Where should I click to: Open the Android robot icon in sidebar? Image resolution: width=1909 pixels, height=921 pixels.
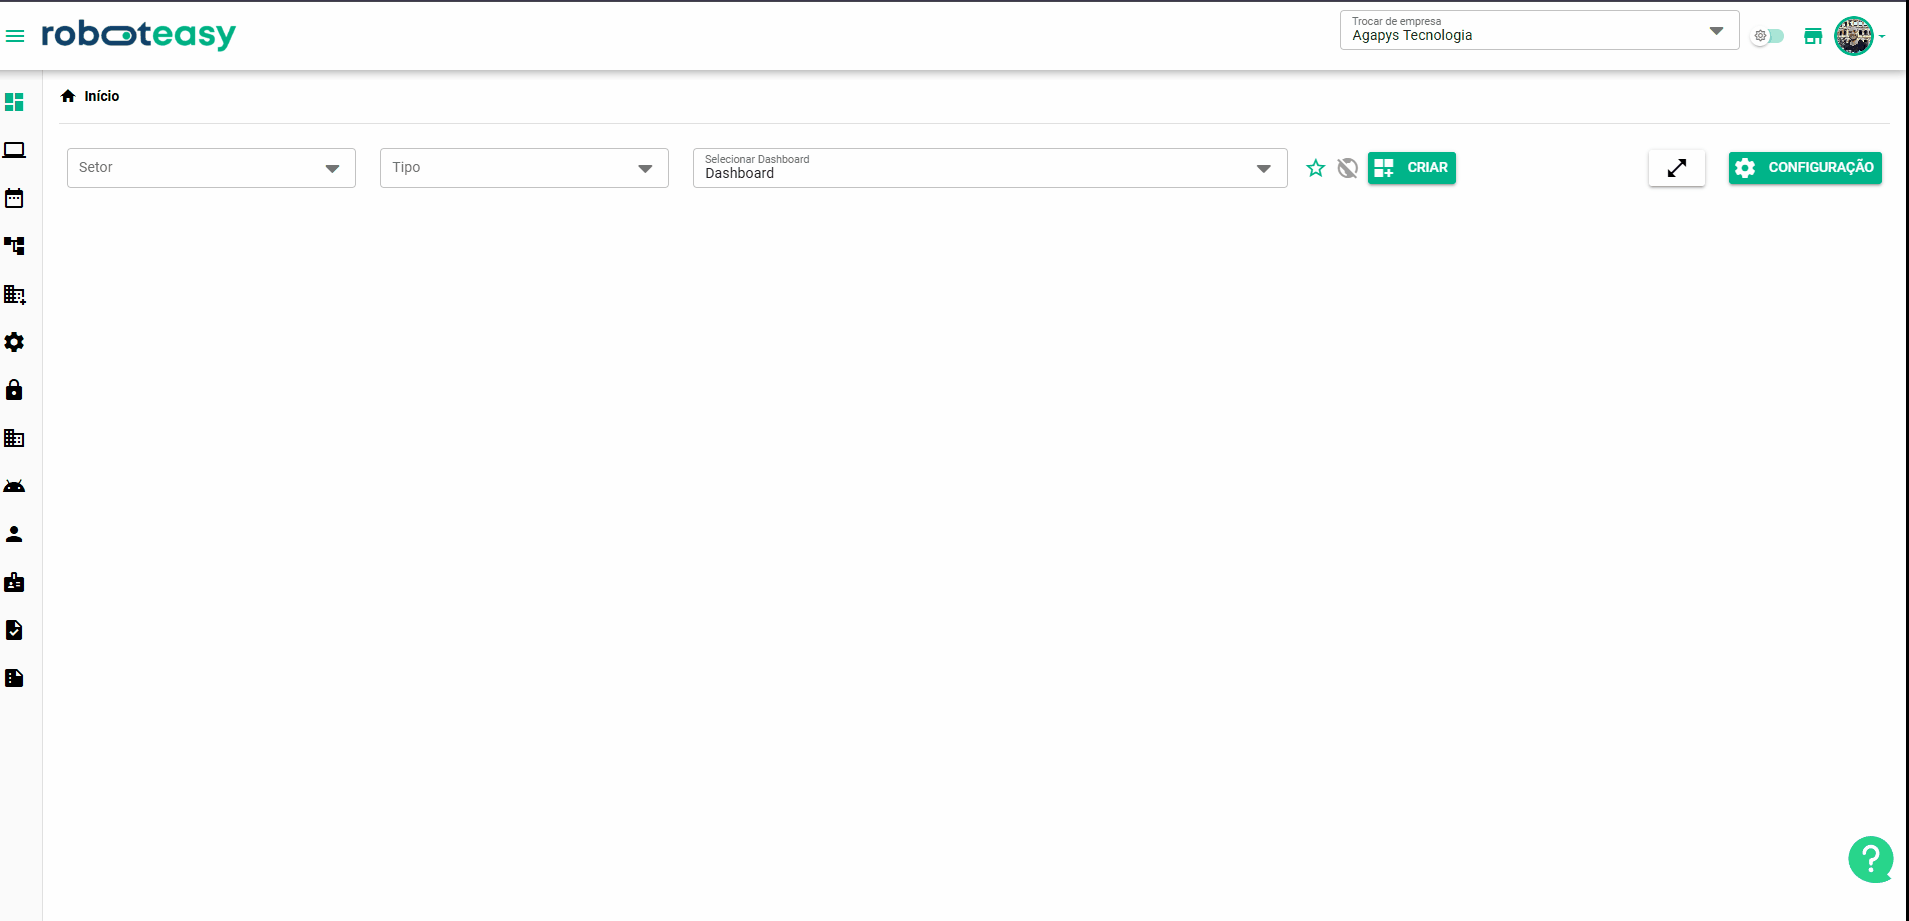(14, 486)
